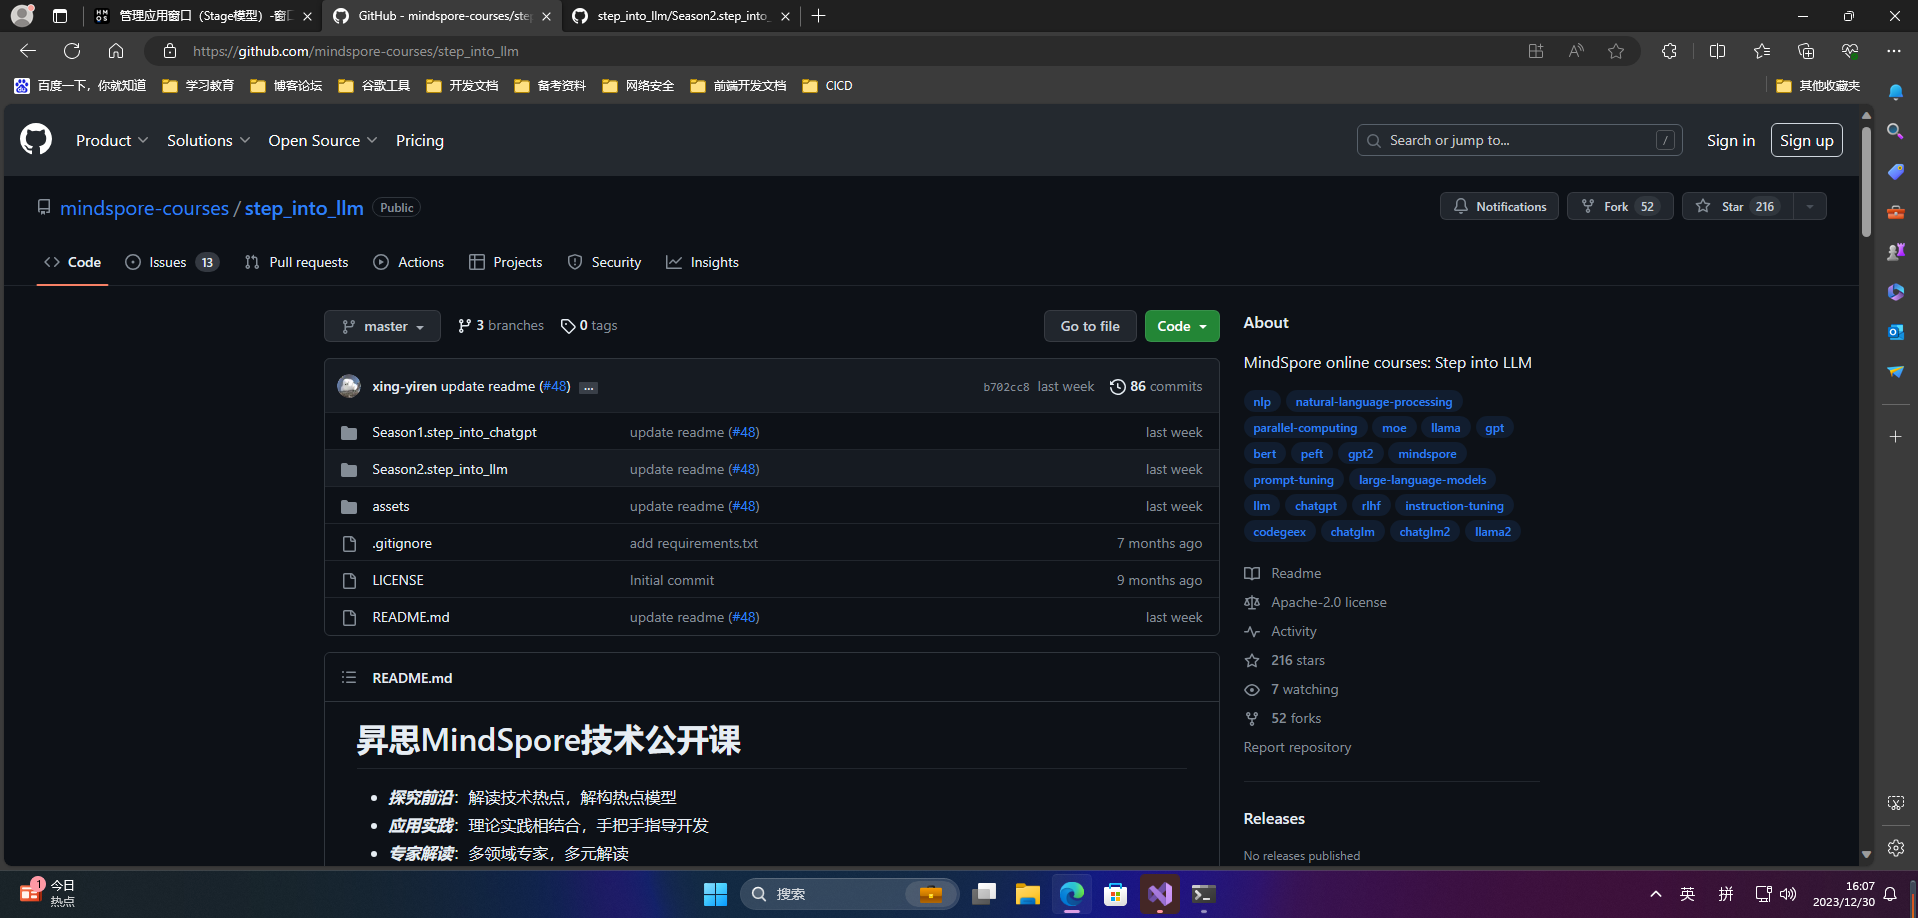
Task: Switch to the Security tab
Action: click(604, 262)
